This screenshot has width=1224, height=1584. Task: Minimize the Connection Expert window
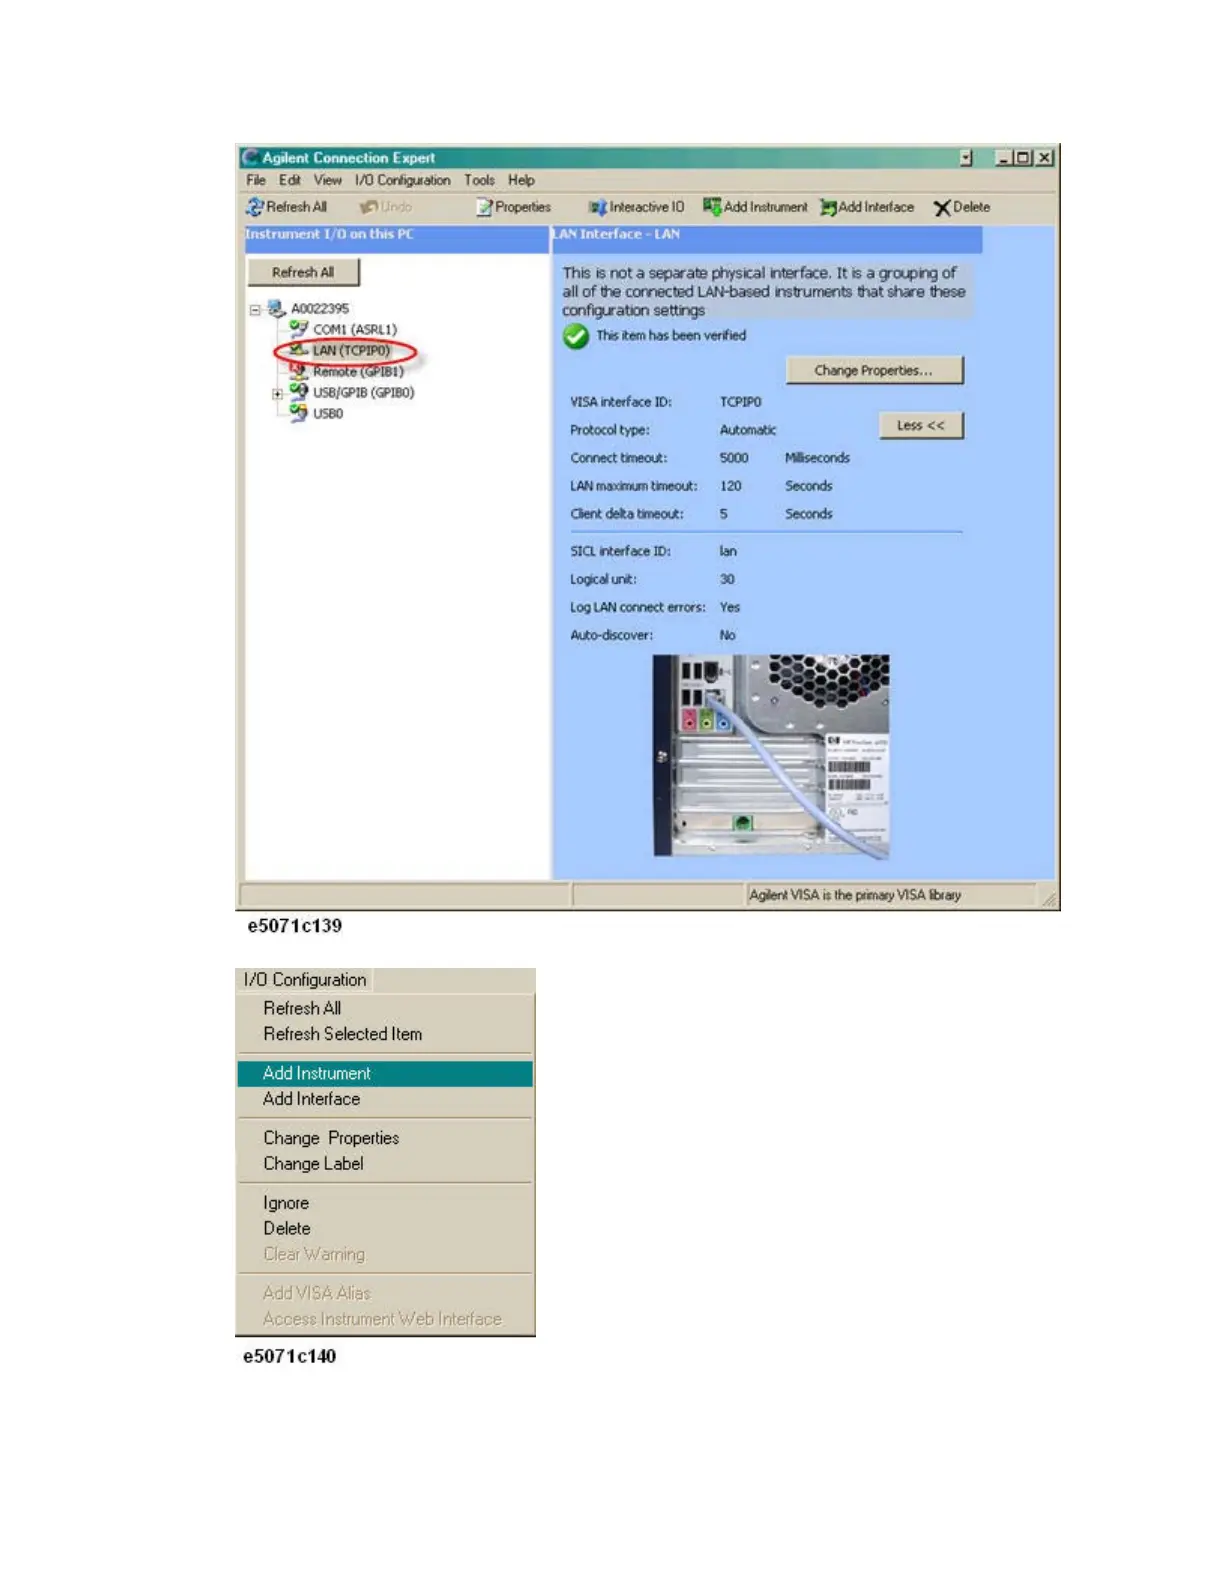1005,158
